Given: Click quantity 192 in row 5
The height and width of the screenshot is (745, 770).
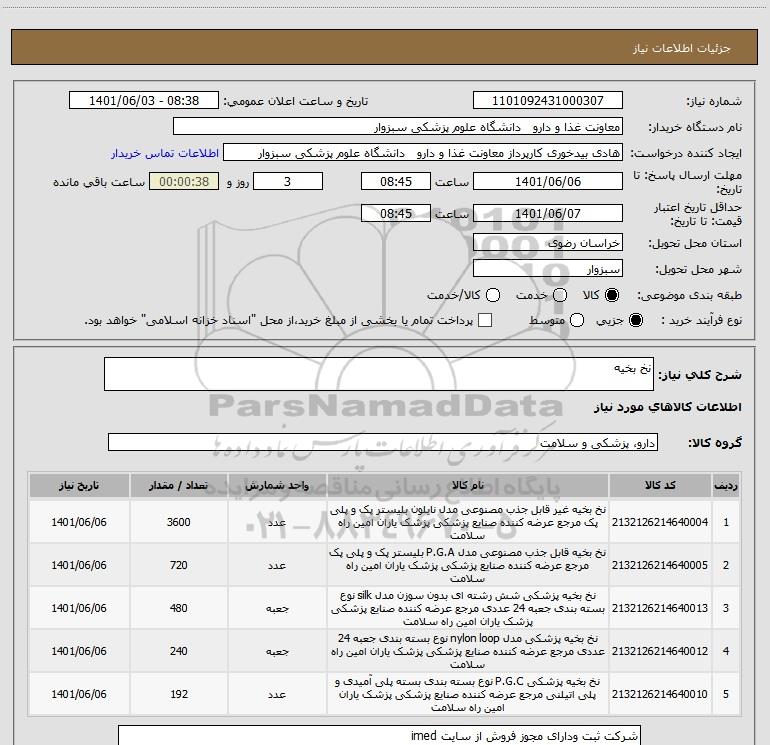Looking at the screenshot, I should [178, 694].
